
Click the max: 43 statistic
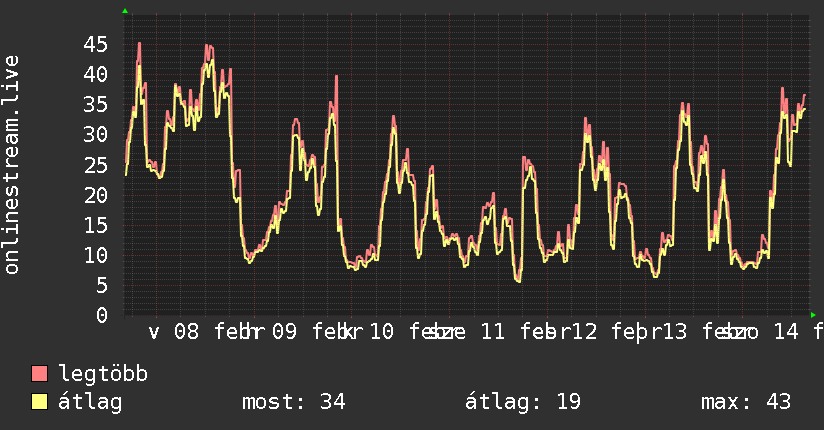click(746, 402)
